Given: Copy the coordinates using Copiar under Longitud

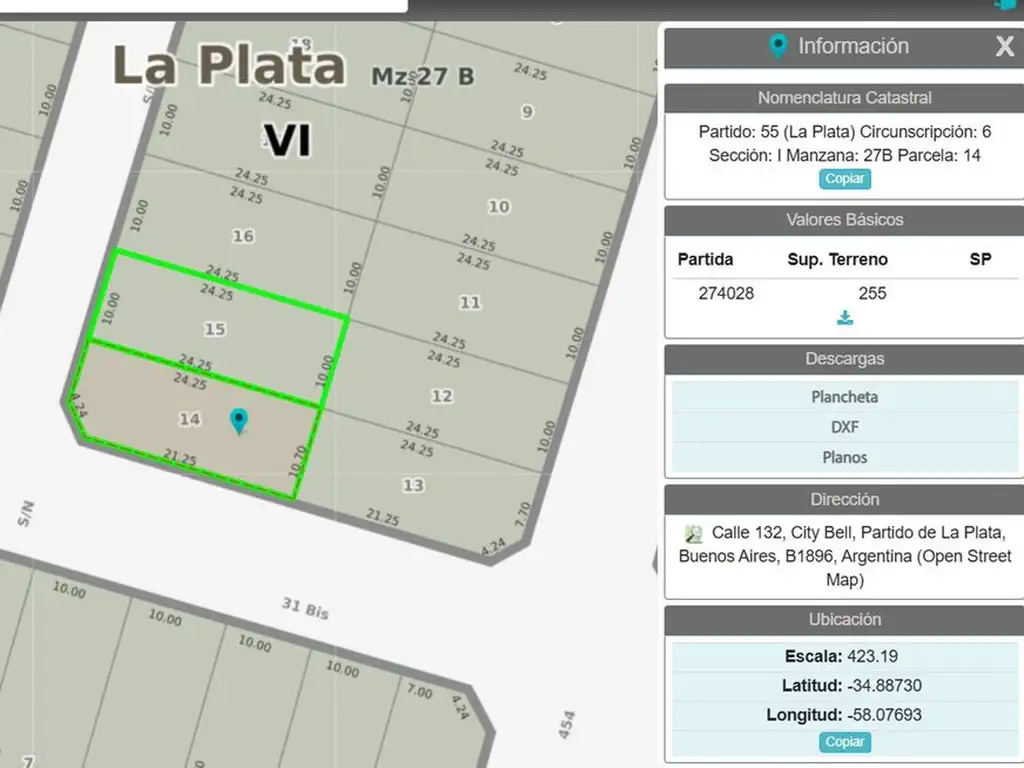Looking at the screenshot, I should [x=845, y=742].
